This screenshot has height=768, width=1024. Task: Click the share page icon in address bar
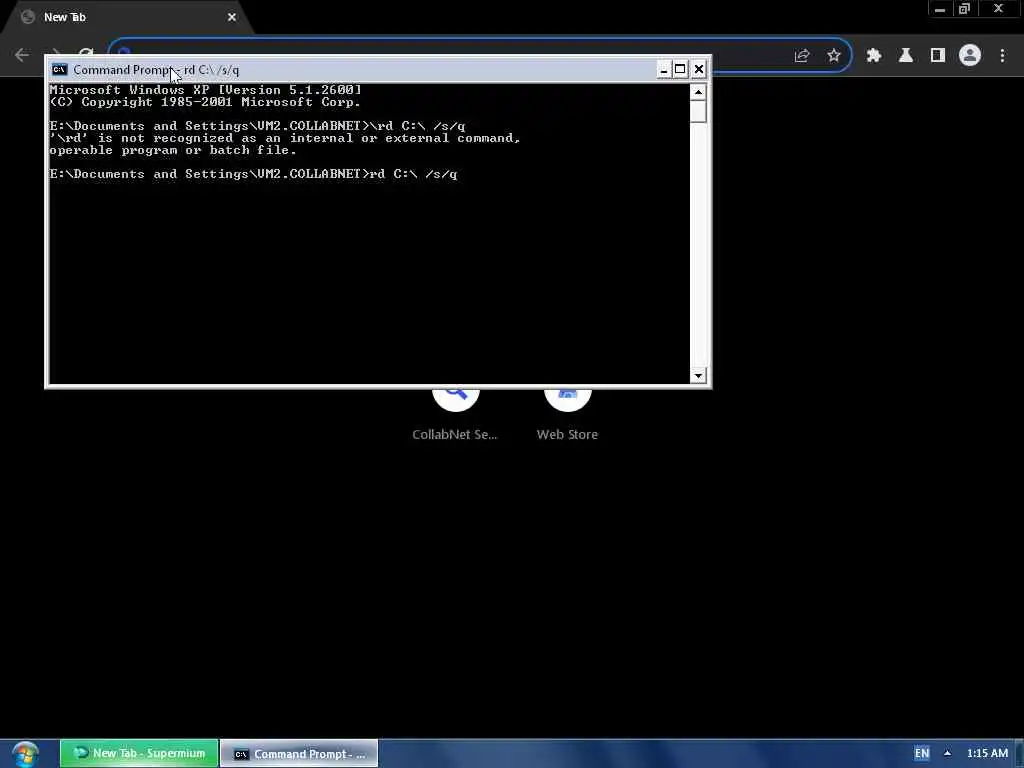(802, 56)
